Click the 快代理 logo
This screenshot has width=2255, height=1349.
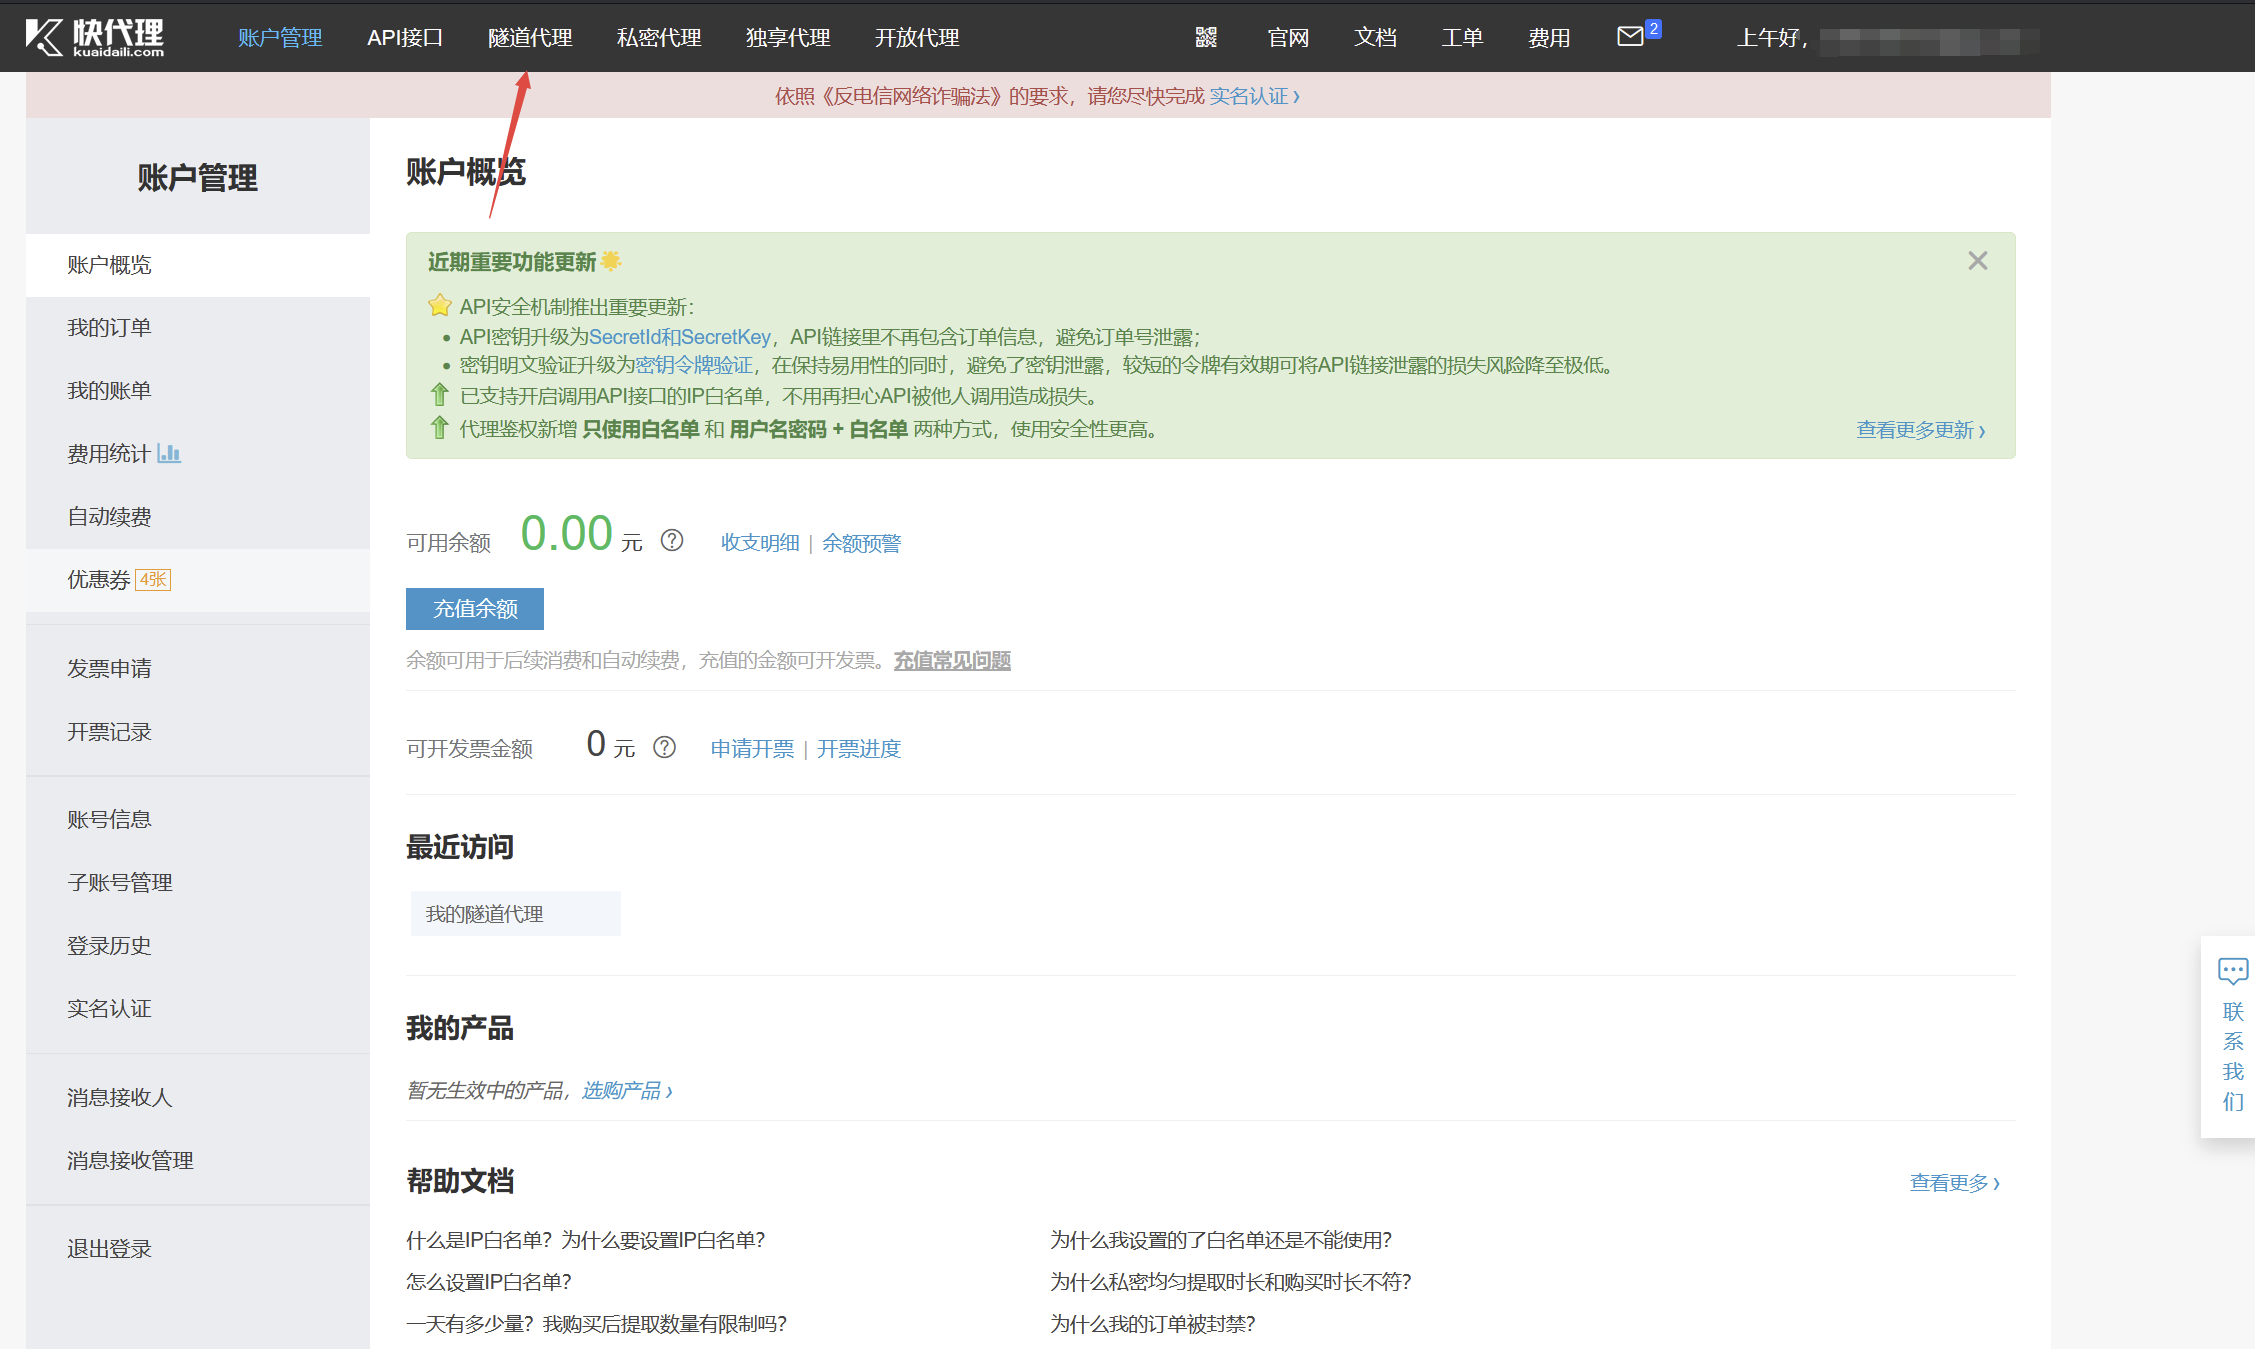[95, 37]
